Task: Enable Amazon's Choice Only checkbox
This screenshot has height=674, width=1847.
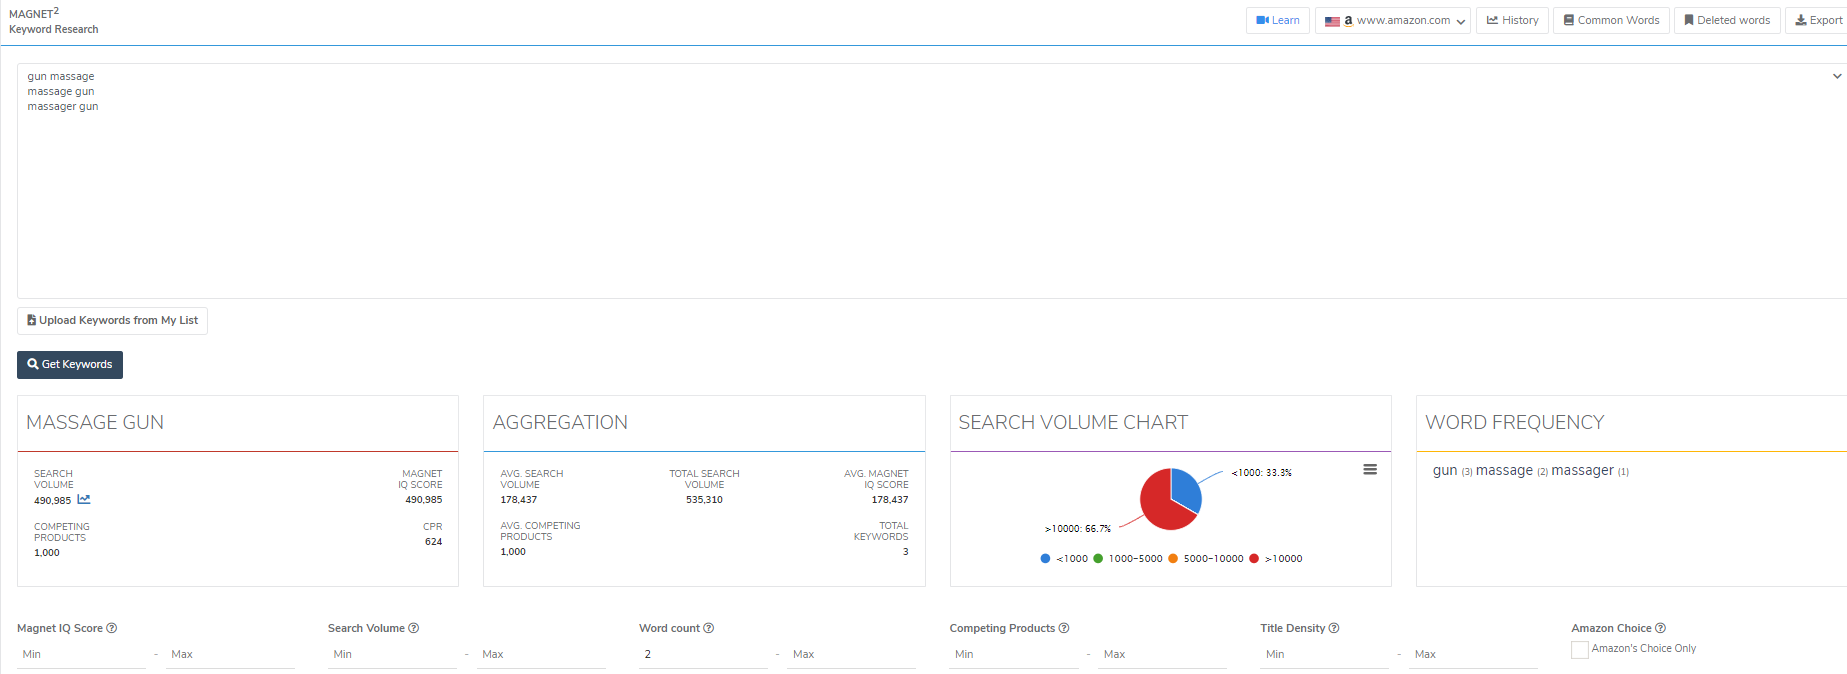Action: [x=1580, y=650]
